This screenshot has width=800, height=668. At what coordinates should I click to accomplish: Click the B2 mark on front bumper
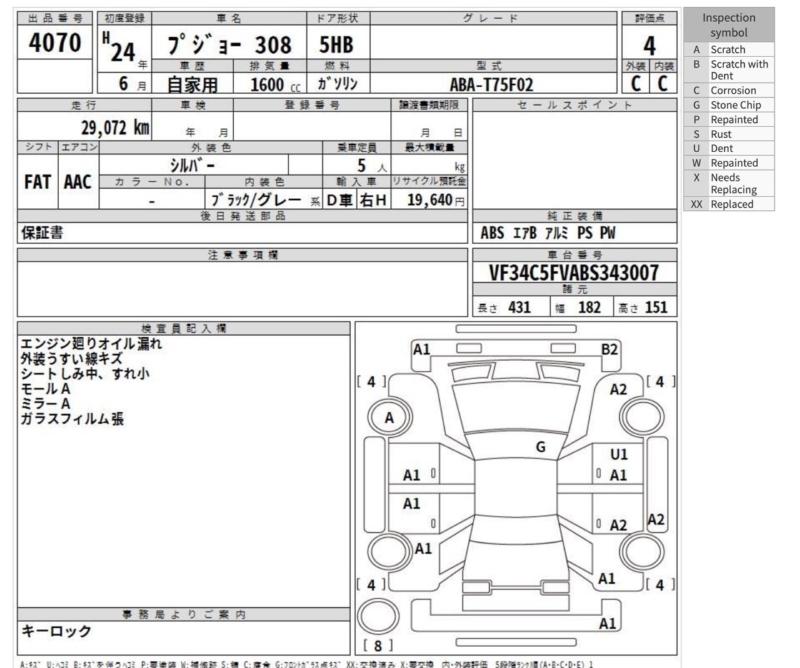pyautogui.click(x=610, y=349)
